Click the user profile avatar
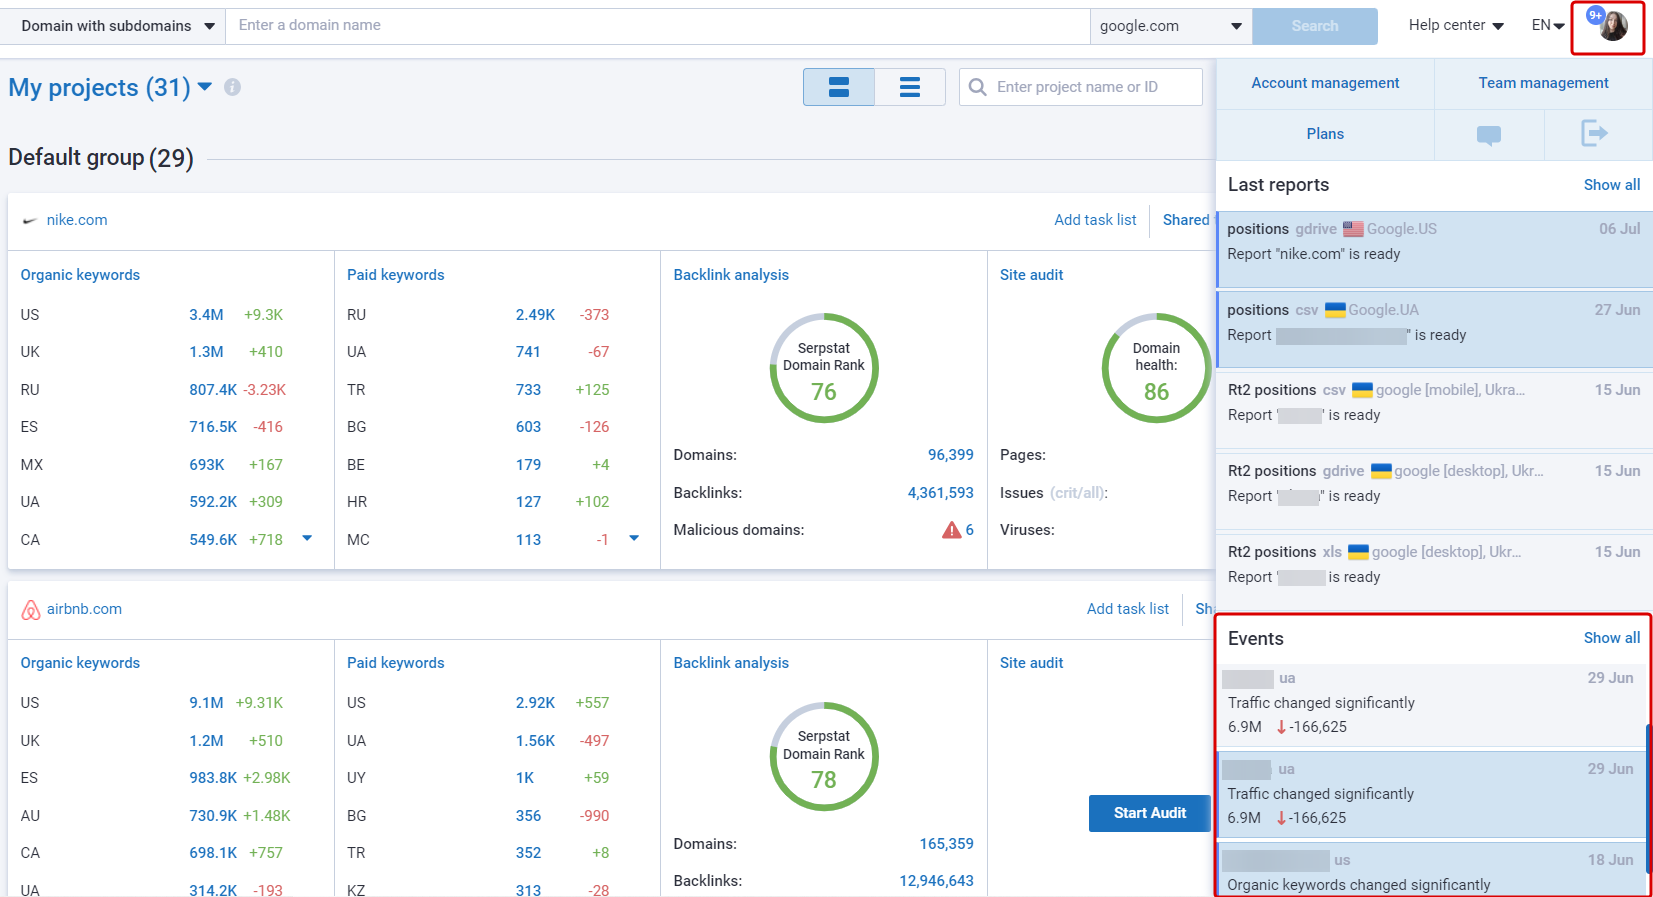This screenshot has width=1653, height=897. 1611,26
